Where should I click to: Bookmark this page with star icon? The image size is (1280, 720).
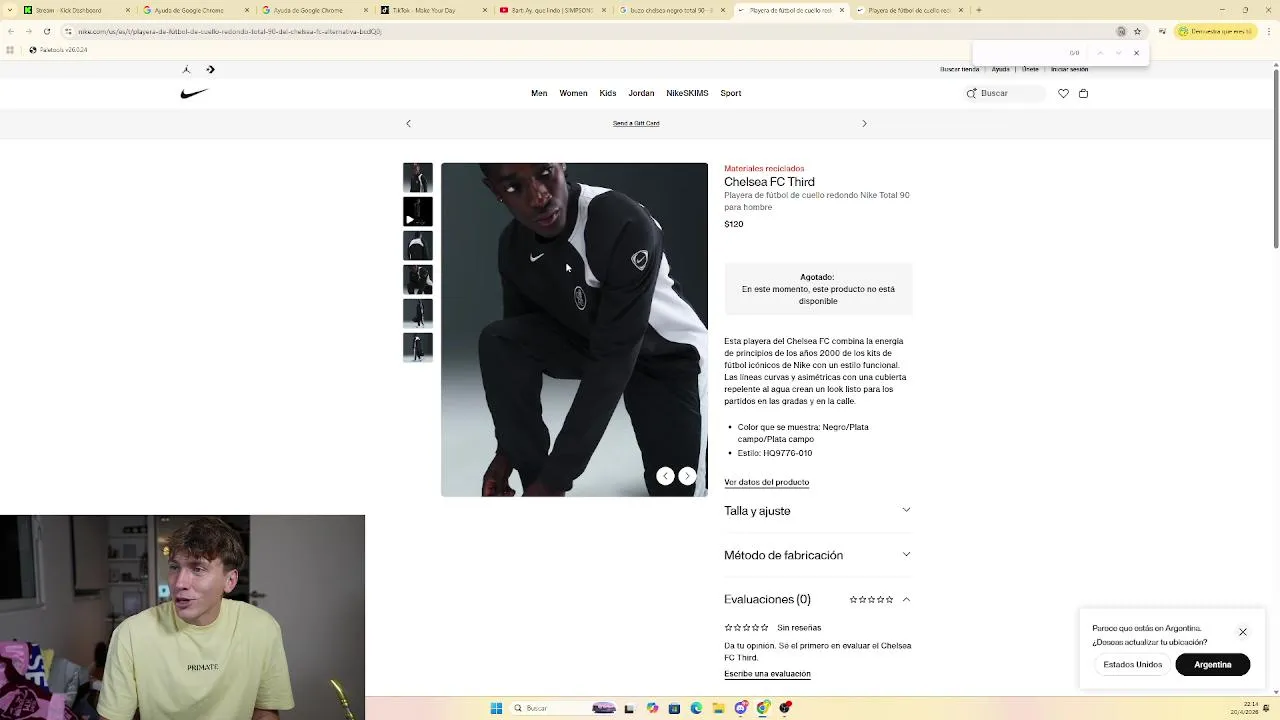[x=1137, y=31]
